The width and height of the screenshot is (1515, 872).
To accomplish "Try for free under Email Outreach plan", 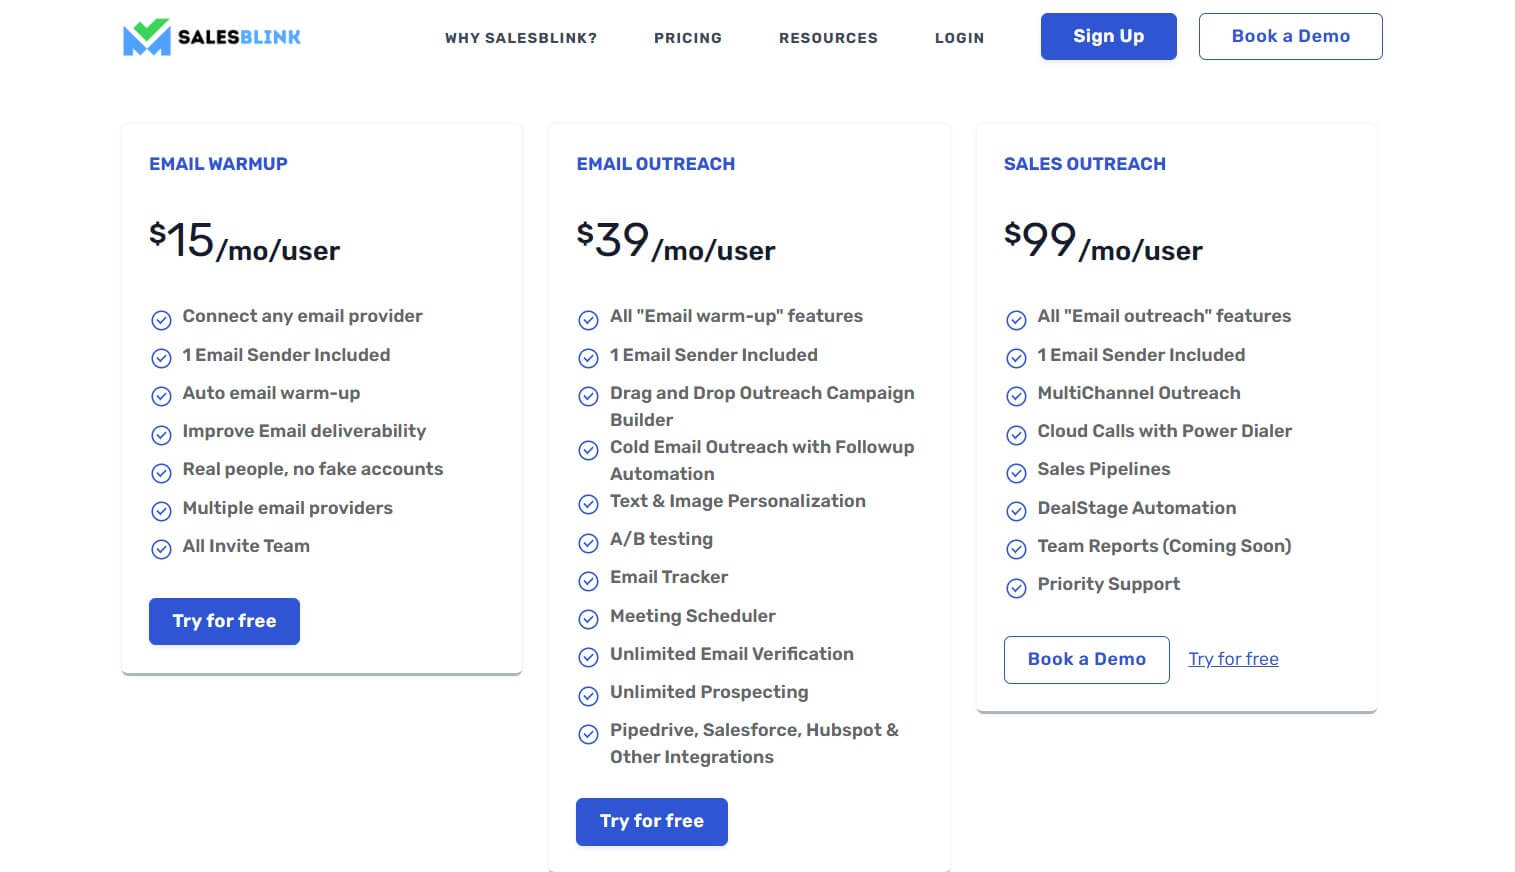I will point(651,821).
